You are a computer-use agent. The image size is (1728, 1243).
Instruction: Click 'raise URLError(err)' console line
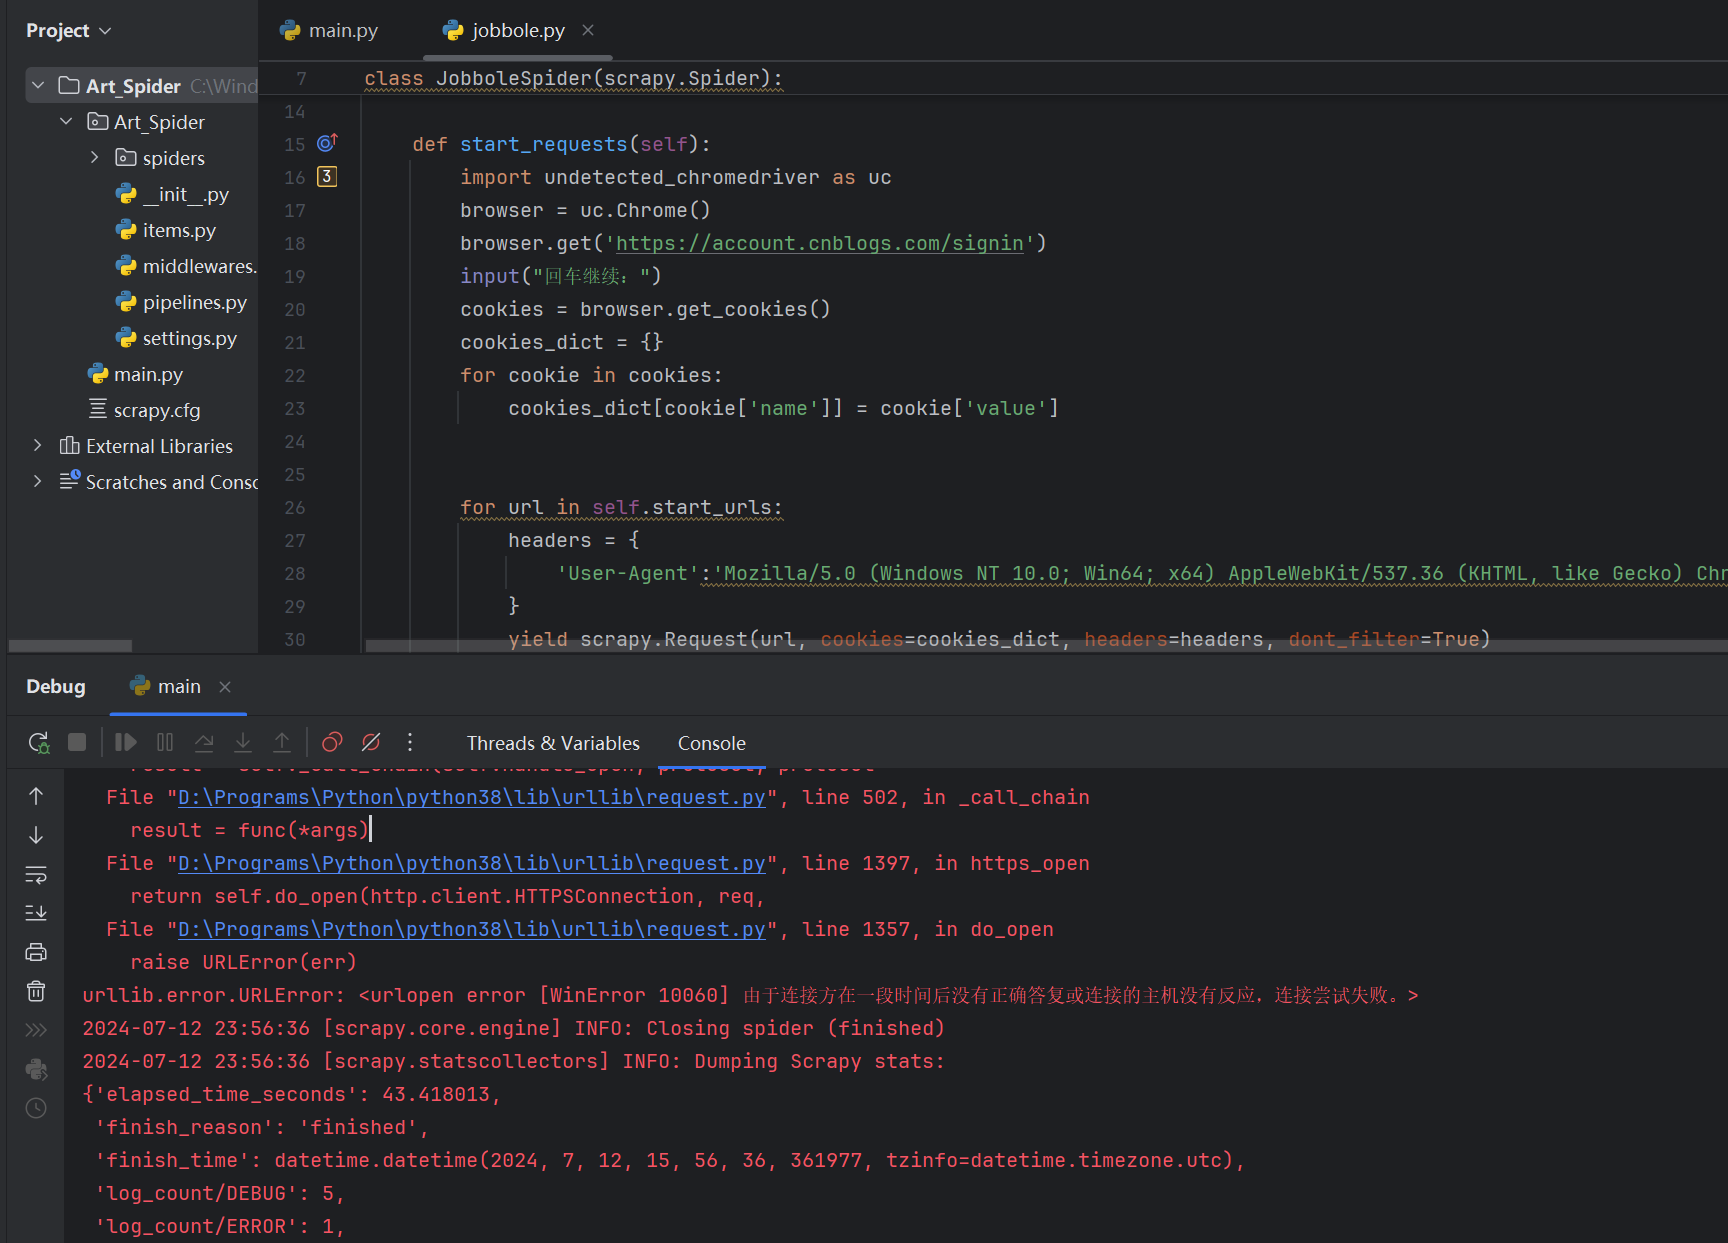point(243,962)
